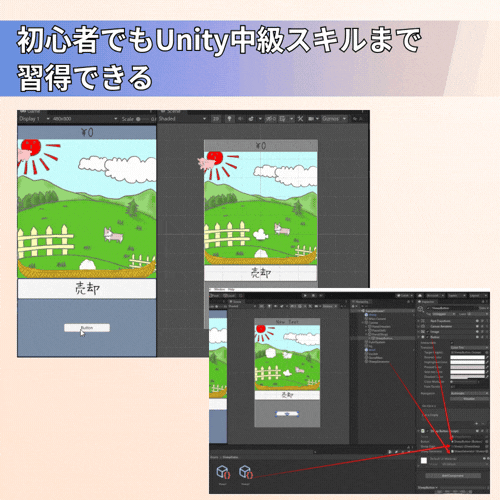Toggle Scene lighting bulb icon

229,119
